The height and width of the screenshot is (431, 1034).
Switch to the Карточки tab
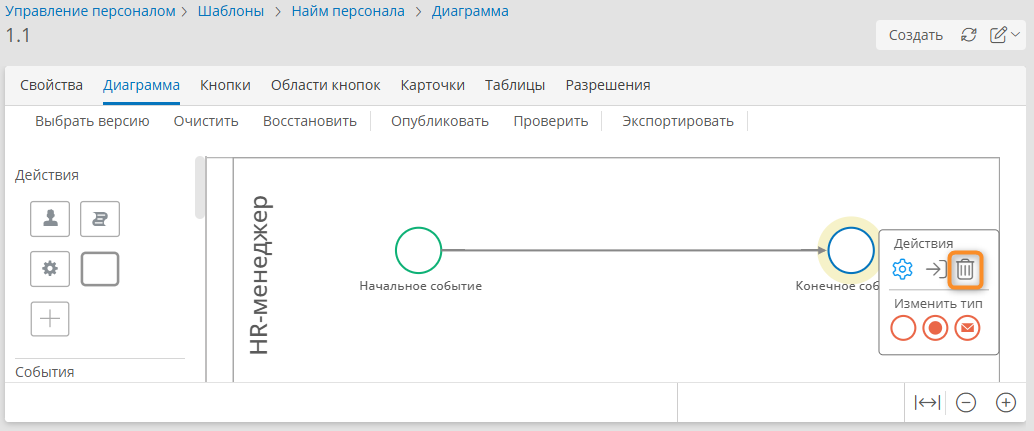[433, 85]
